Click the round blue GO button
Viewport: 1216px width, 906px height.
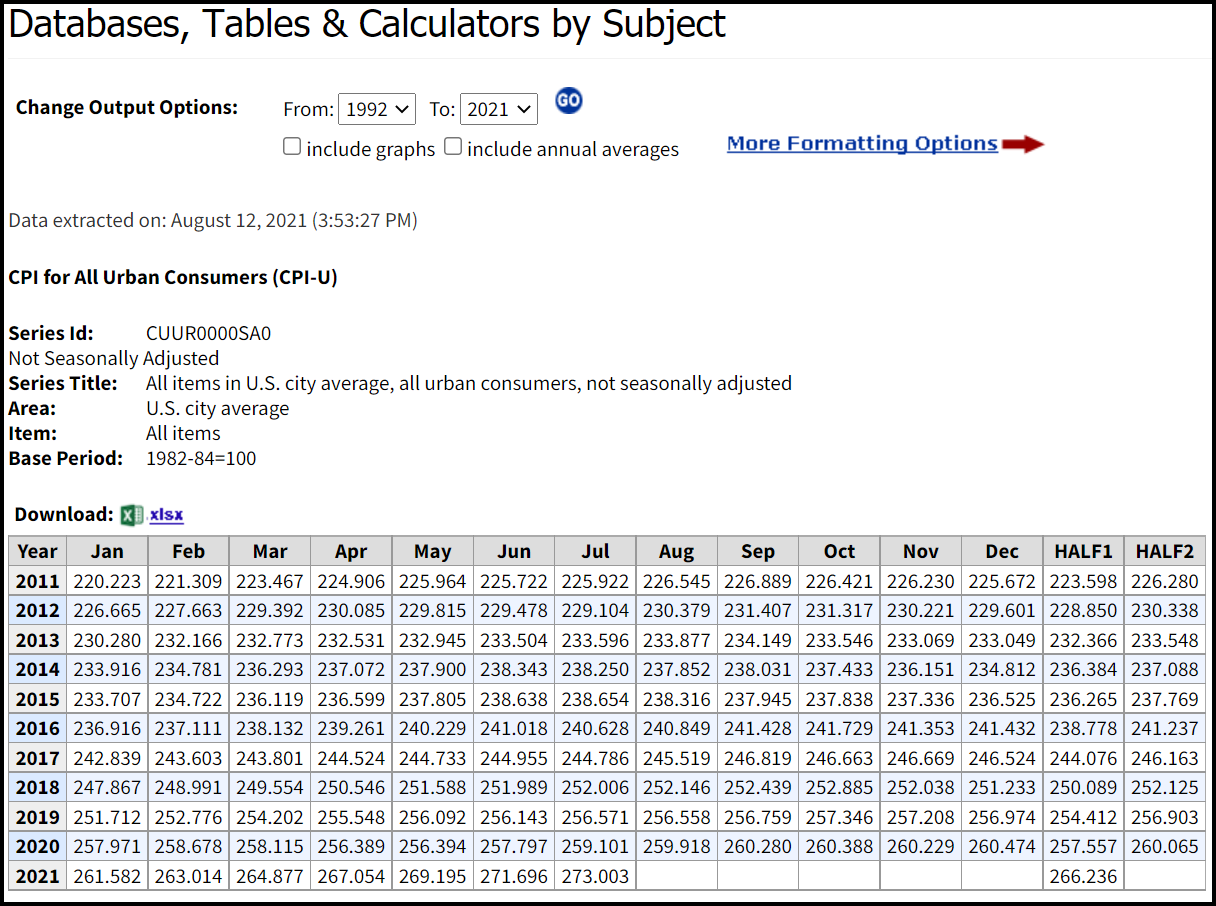569,101
